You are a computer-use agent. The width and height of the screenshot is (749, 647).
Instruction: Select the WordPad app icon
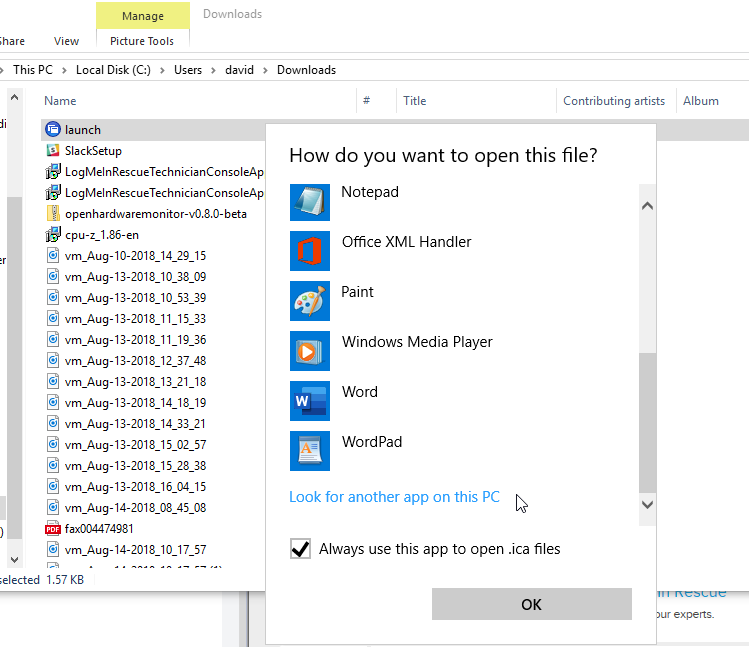pos(309,451)
